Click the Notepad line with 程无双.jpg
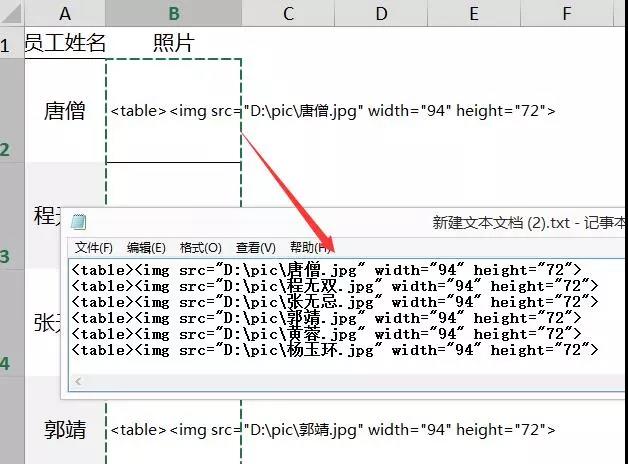 pos(335,286)
